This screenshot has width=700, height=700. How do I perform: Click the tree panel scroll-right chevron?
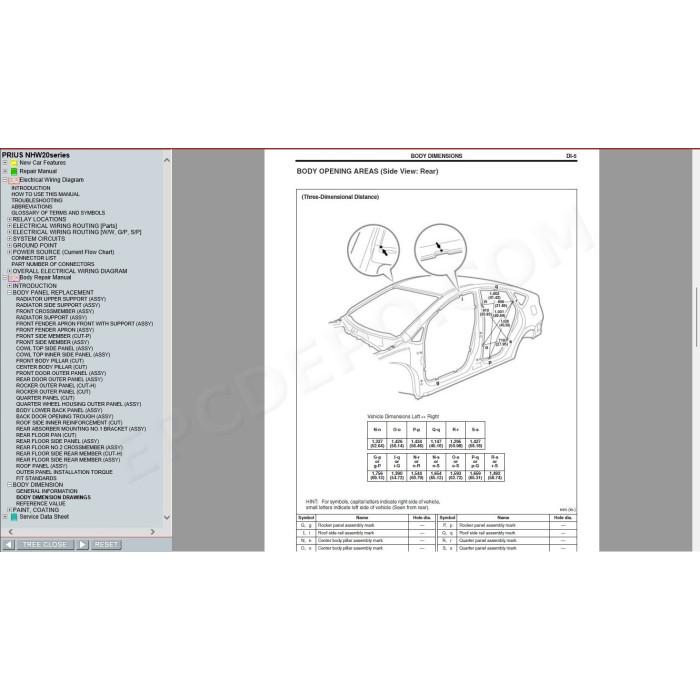click(x=153, y=532)
